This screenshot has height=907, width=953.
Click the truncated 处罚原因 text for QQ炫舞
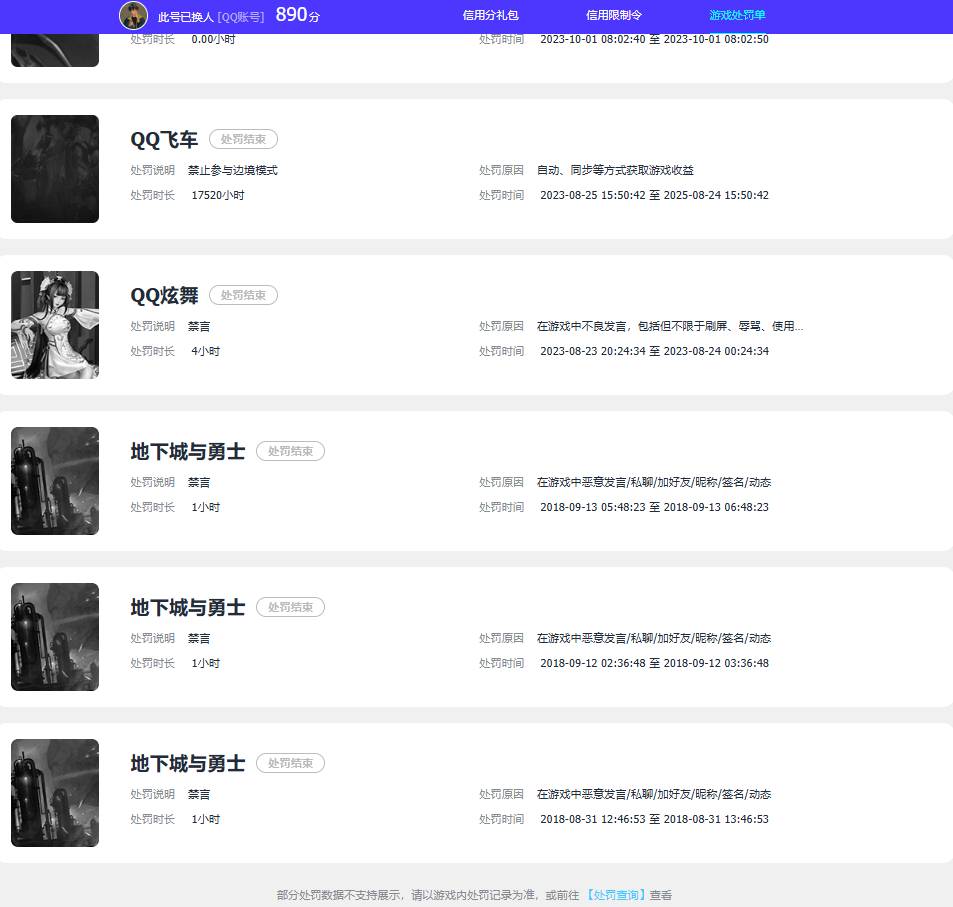pyautogui.click(x=669, y=326)
